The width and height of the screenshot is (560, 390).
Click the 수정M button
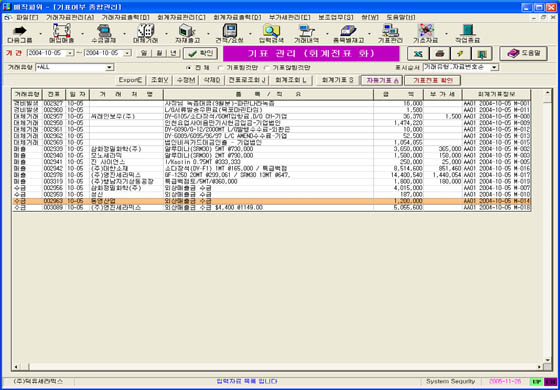click(x=186, y=80)
